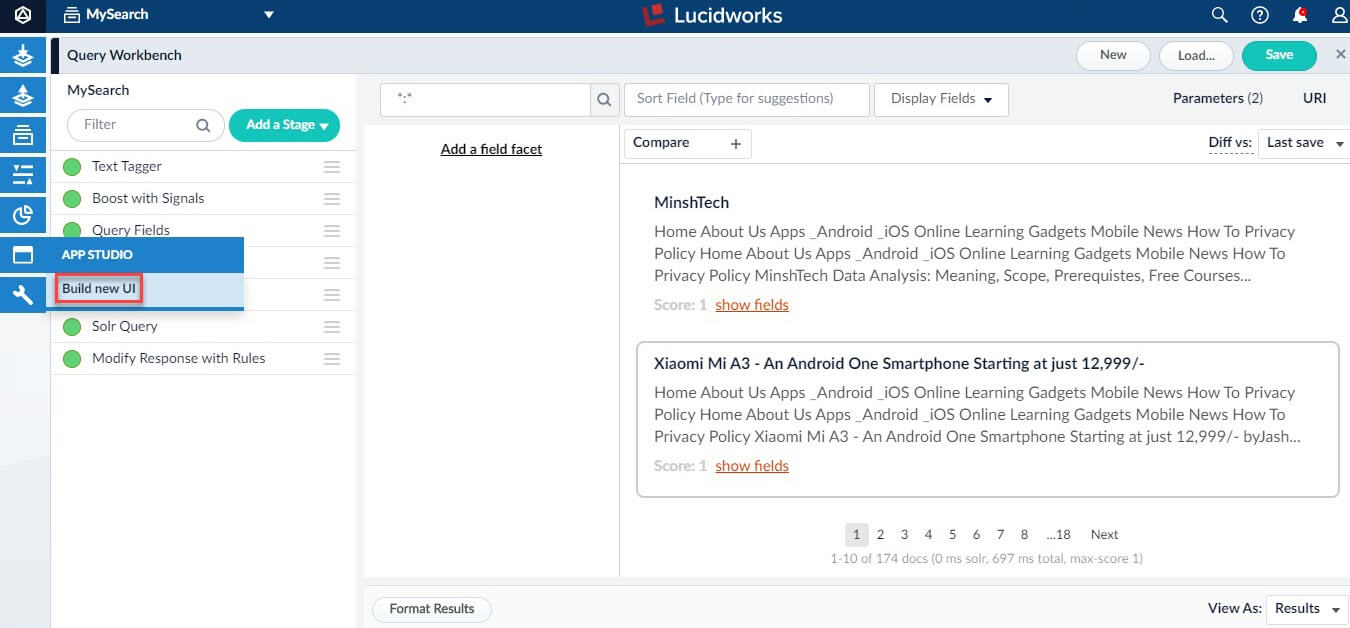The height and width of the screenshot is (628, 1350).
Task: Click the Add a field facet link
Action: click(491, 149)
